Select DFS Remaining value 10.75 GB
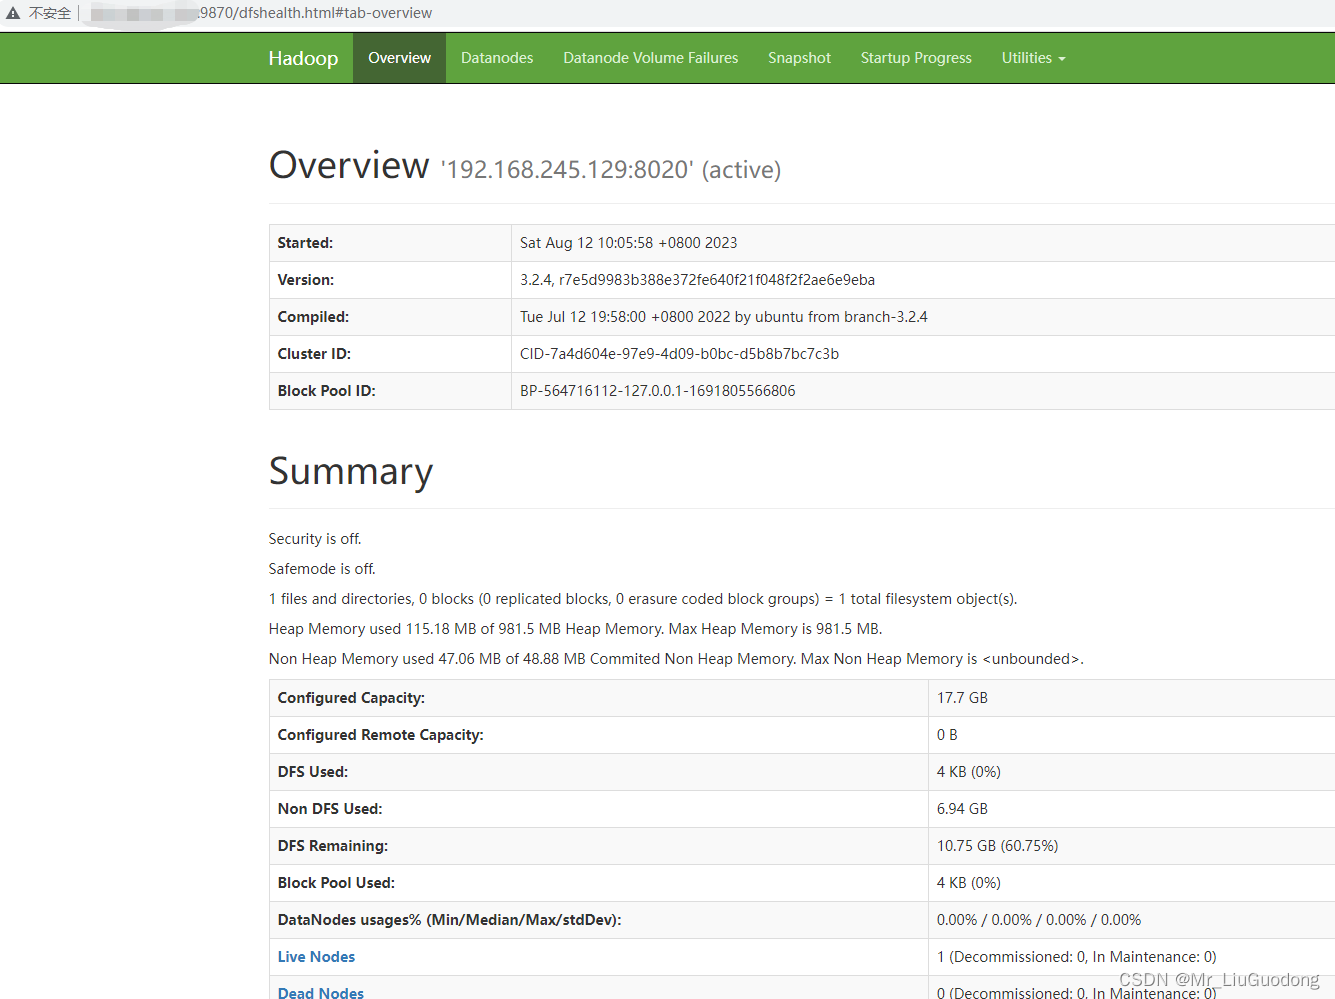 click(997, 846)
